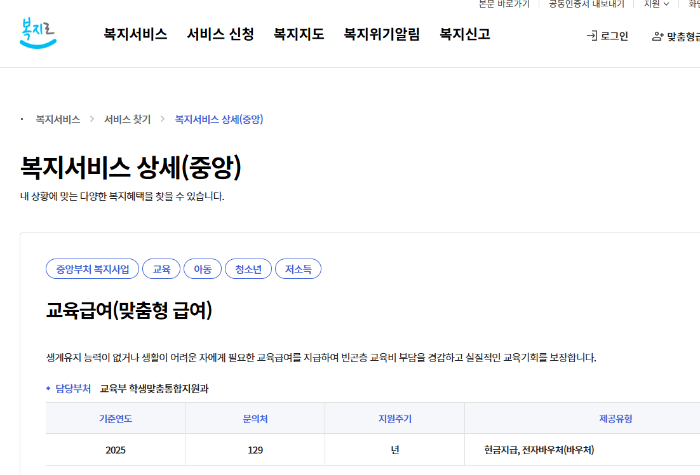This screenshot has height=475, width=700.
Task: Open the 복지서비스 menu
Action: (135, 34)
